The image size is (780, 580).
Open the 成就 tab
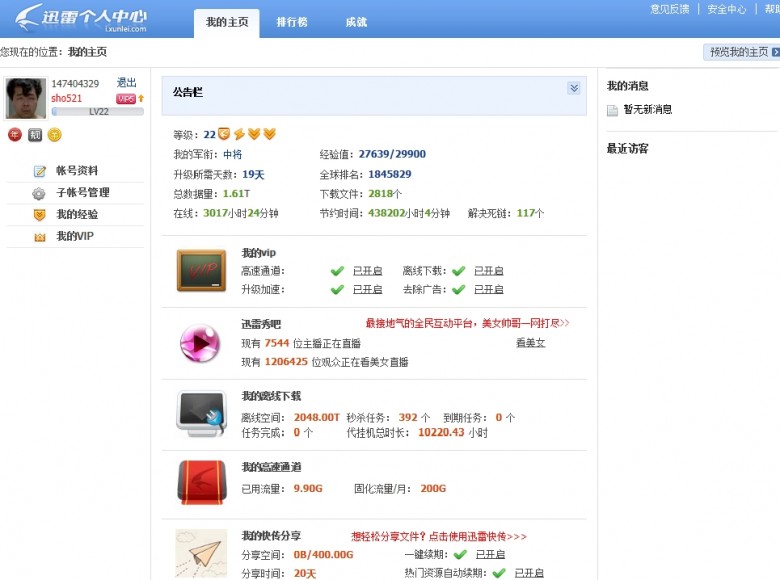pos(356,22)
